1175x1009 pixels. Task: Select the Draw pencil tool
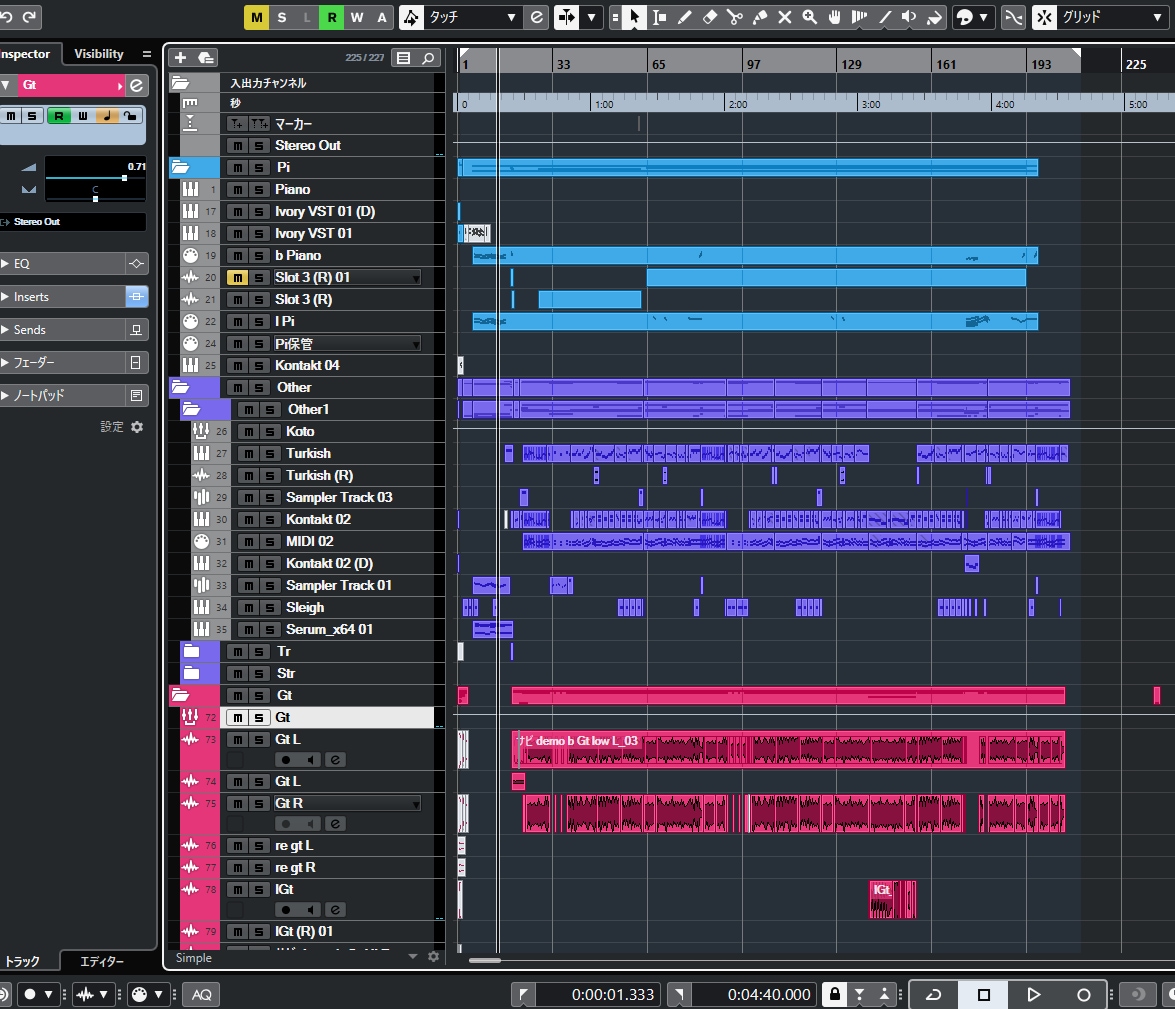coord(684,17)
